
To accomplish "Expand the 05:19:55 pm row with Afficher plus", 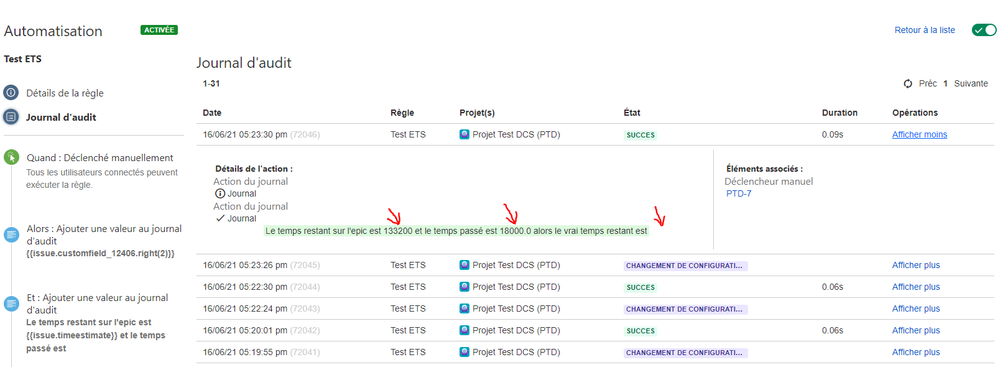I will tap(916, 352).
